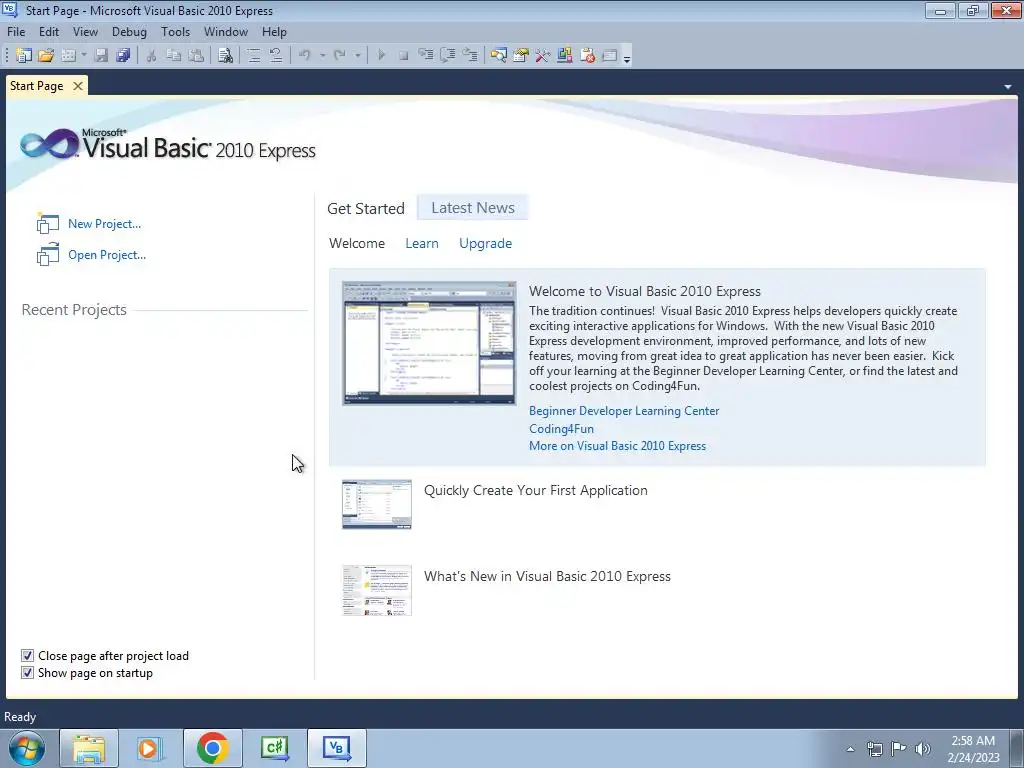This screenshot has width=1024, height=768.
Task: Click the New Project icon beside the link
Action: click(48, 223)
